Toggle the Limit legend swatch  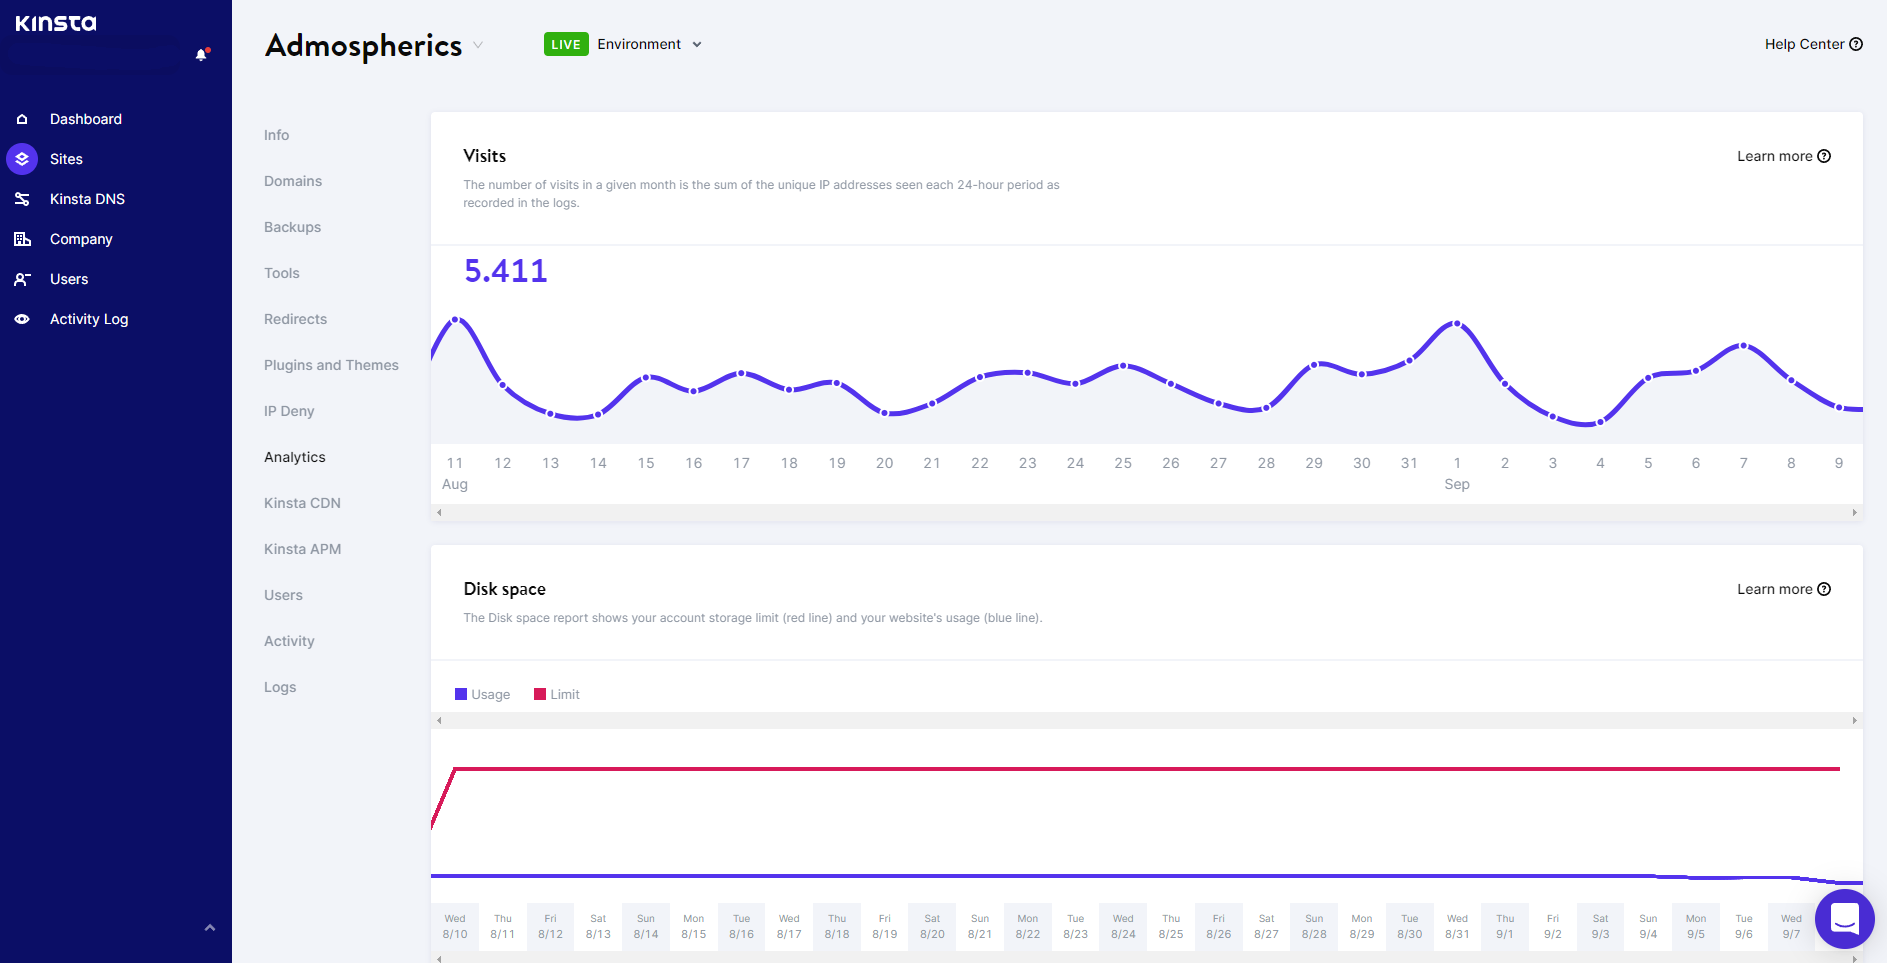[540, 694]
